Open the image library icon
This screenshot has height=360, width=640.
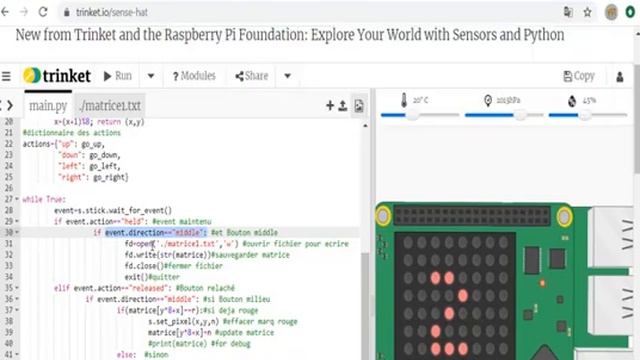coord(359,106)
